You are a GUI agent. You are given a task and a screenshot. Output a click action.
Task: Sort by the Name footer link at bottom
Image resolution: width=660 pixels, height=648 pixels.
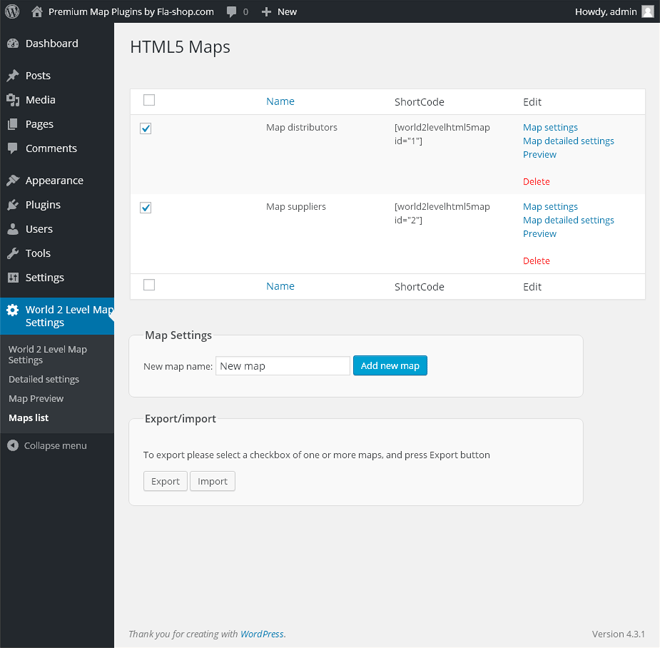coord(280,286)
